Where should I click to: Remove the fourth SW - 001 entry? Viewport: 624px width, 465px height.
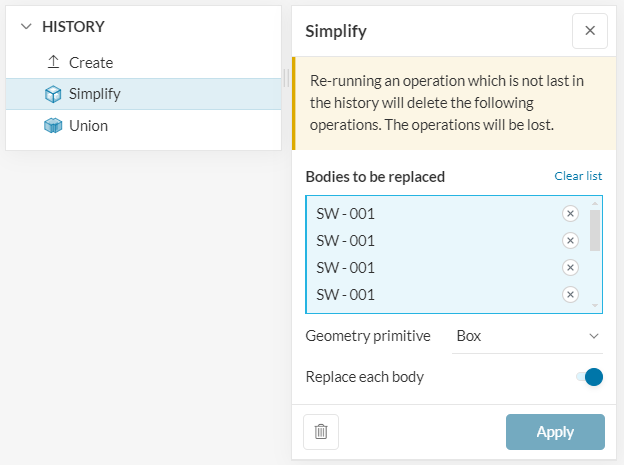570,294
